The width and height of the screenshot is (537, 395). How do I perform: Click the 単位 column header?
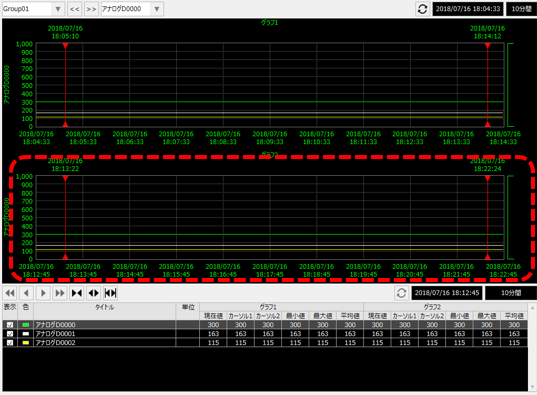click(188, 307)
